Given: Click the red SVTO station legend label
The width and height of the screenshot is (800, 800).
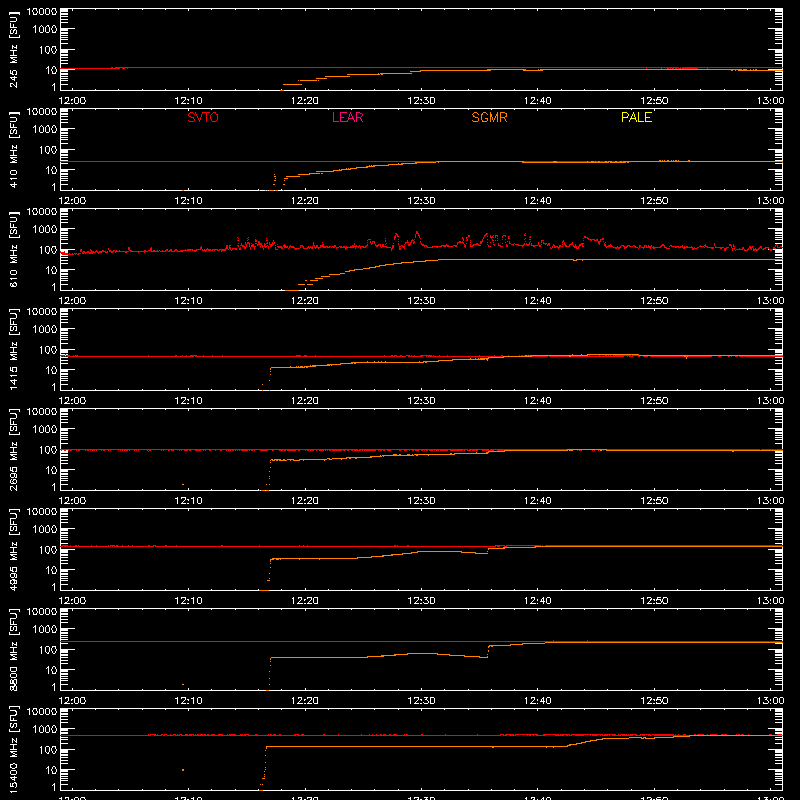Looking at the screenshot, I should click(203, 117).
